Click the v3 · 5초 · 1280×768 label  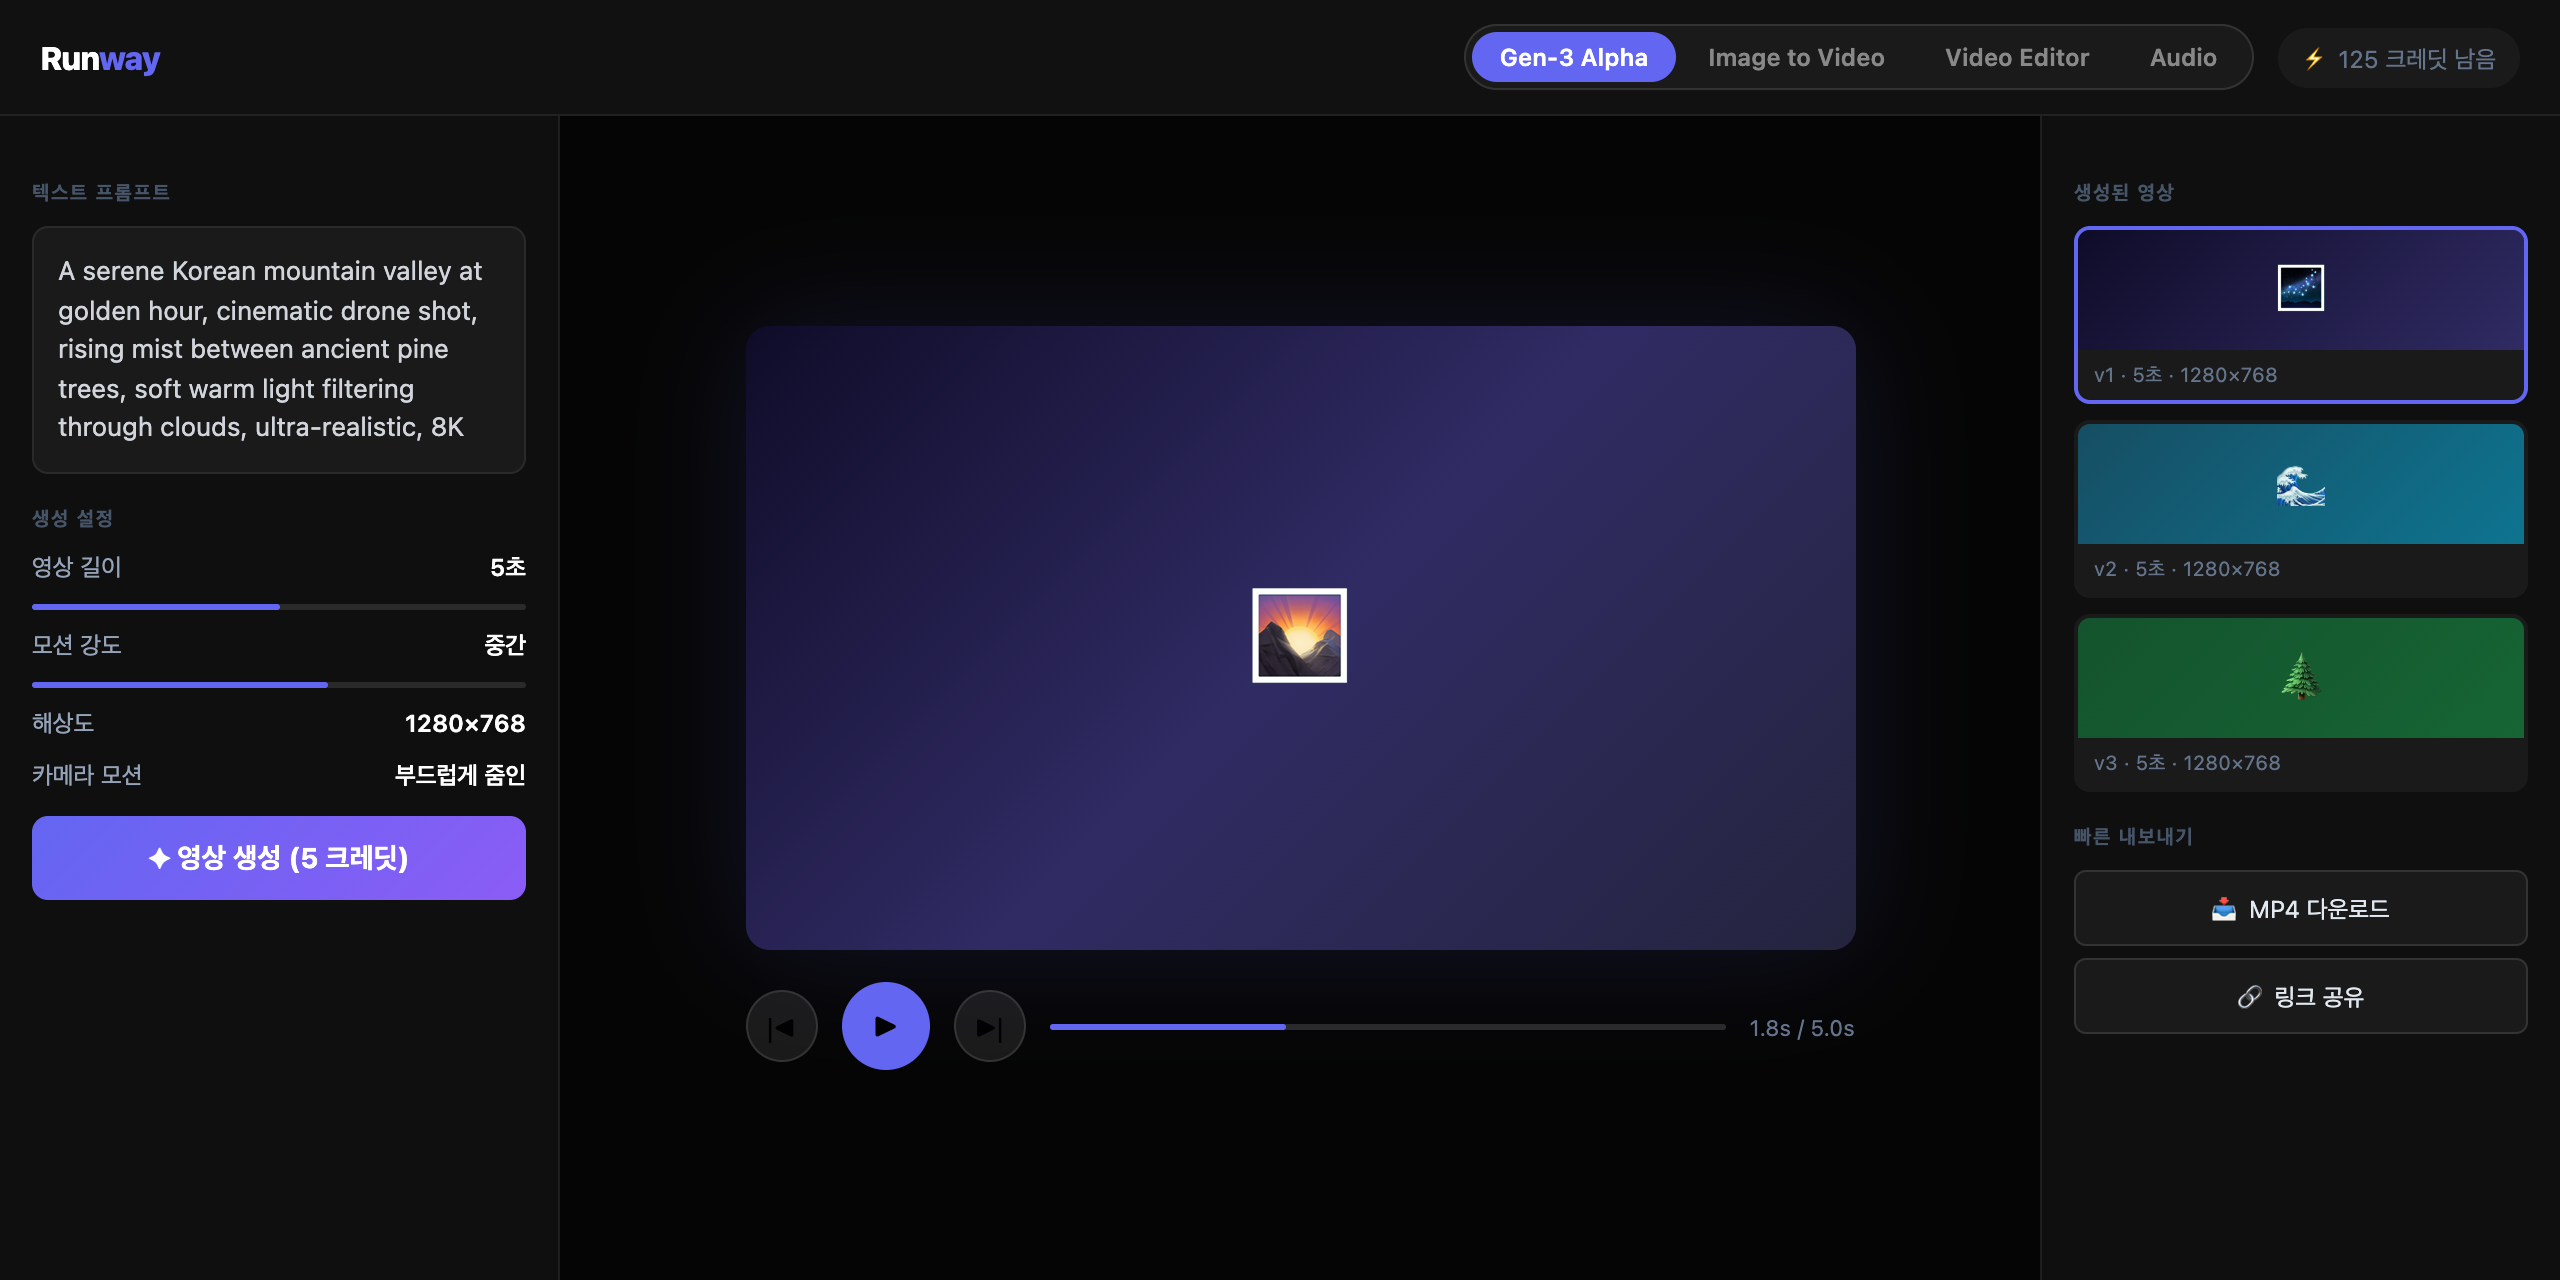(2187, 763)
